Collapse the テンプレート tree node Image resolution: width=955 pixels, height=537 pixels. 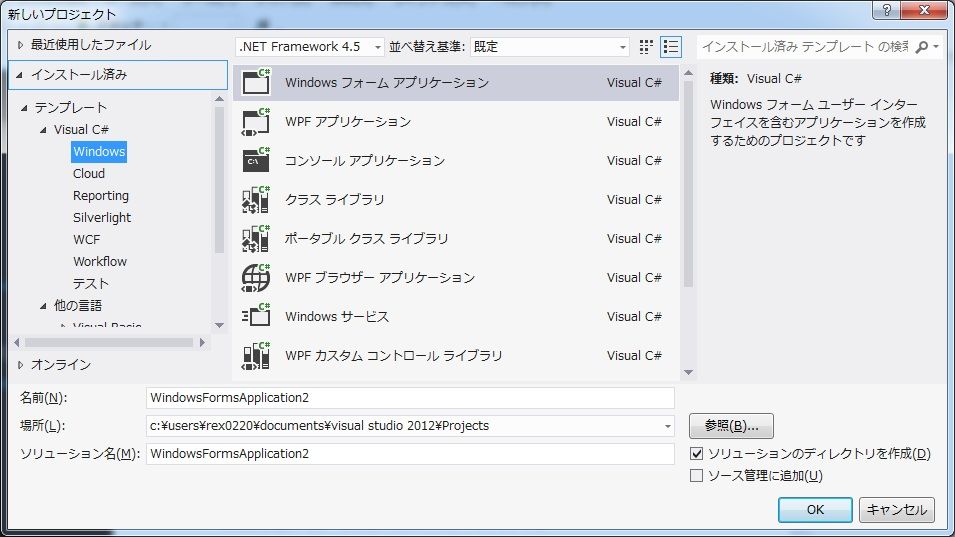[24, 108]
